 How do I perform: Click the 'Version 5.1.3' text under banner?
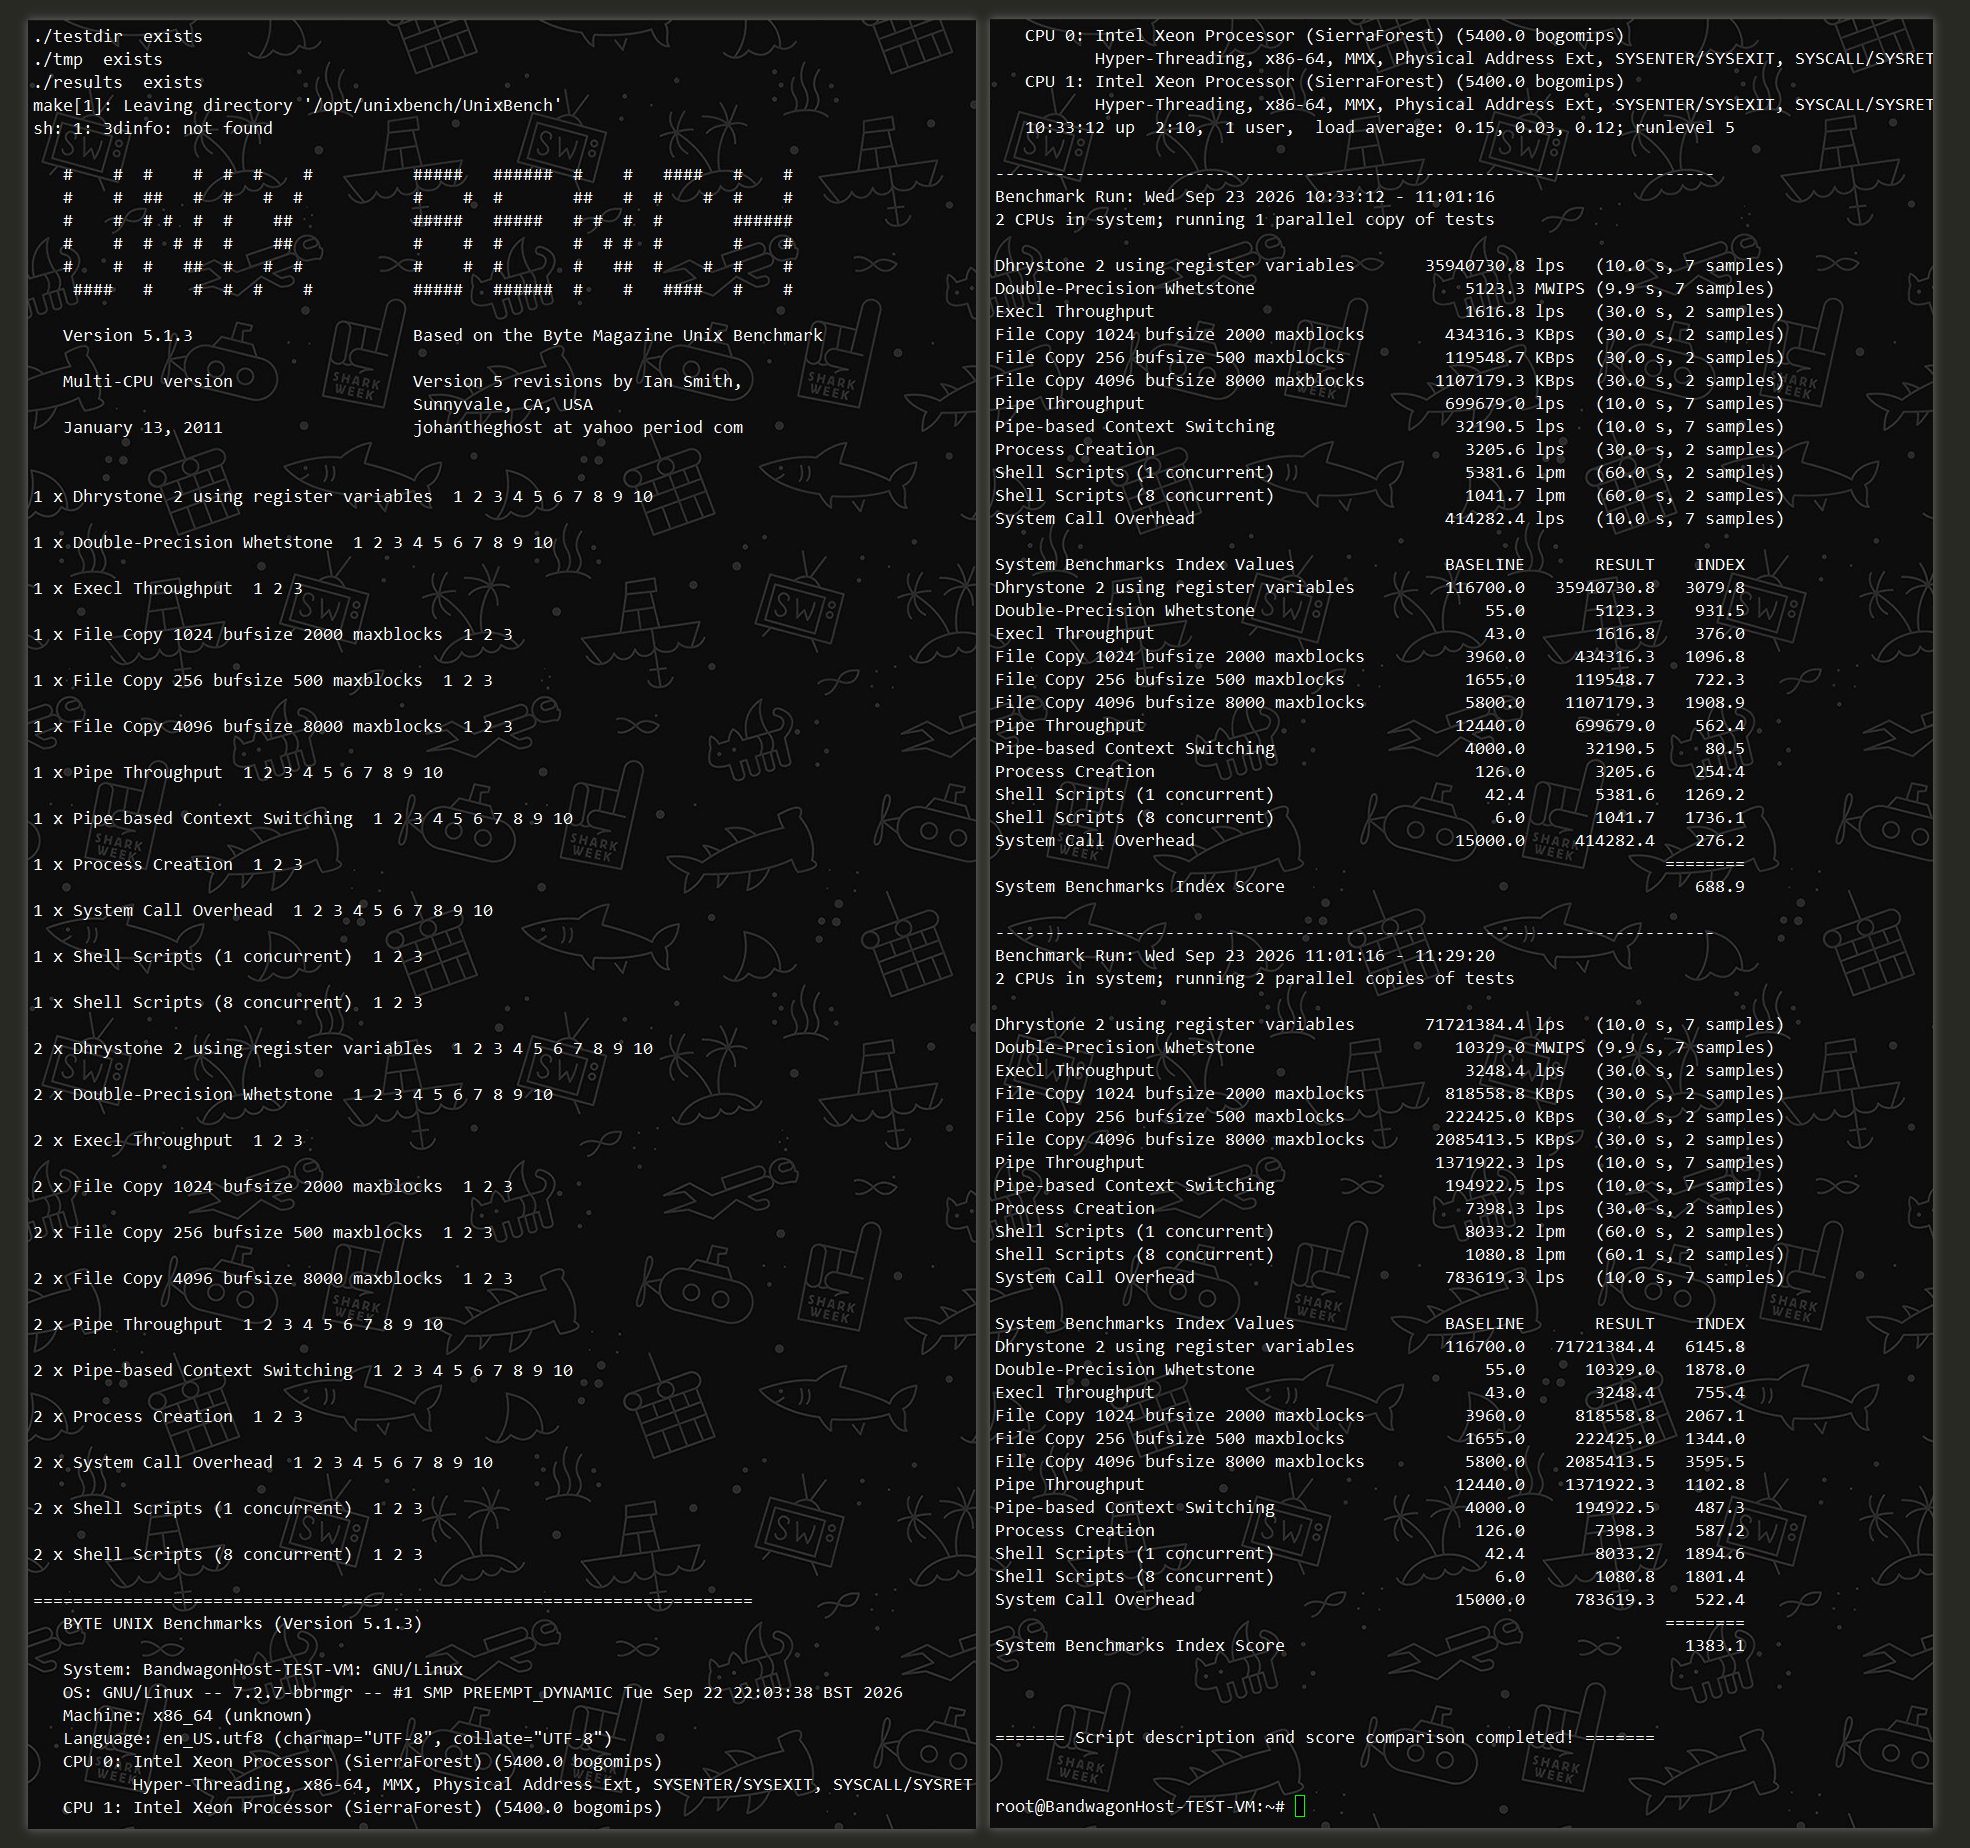tap(128, 335)
